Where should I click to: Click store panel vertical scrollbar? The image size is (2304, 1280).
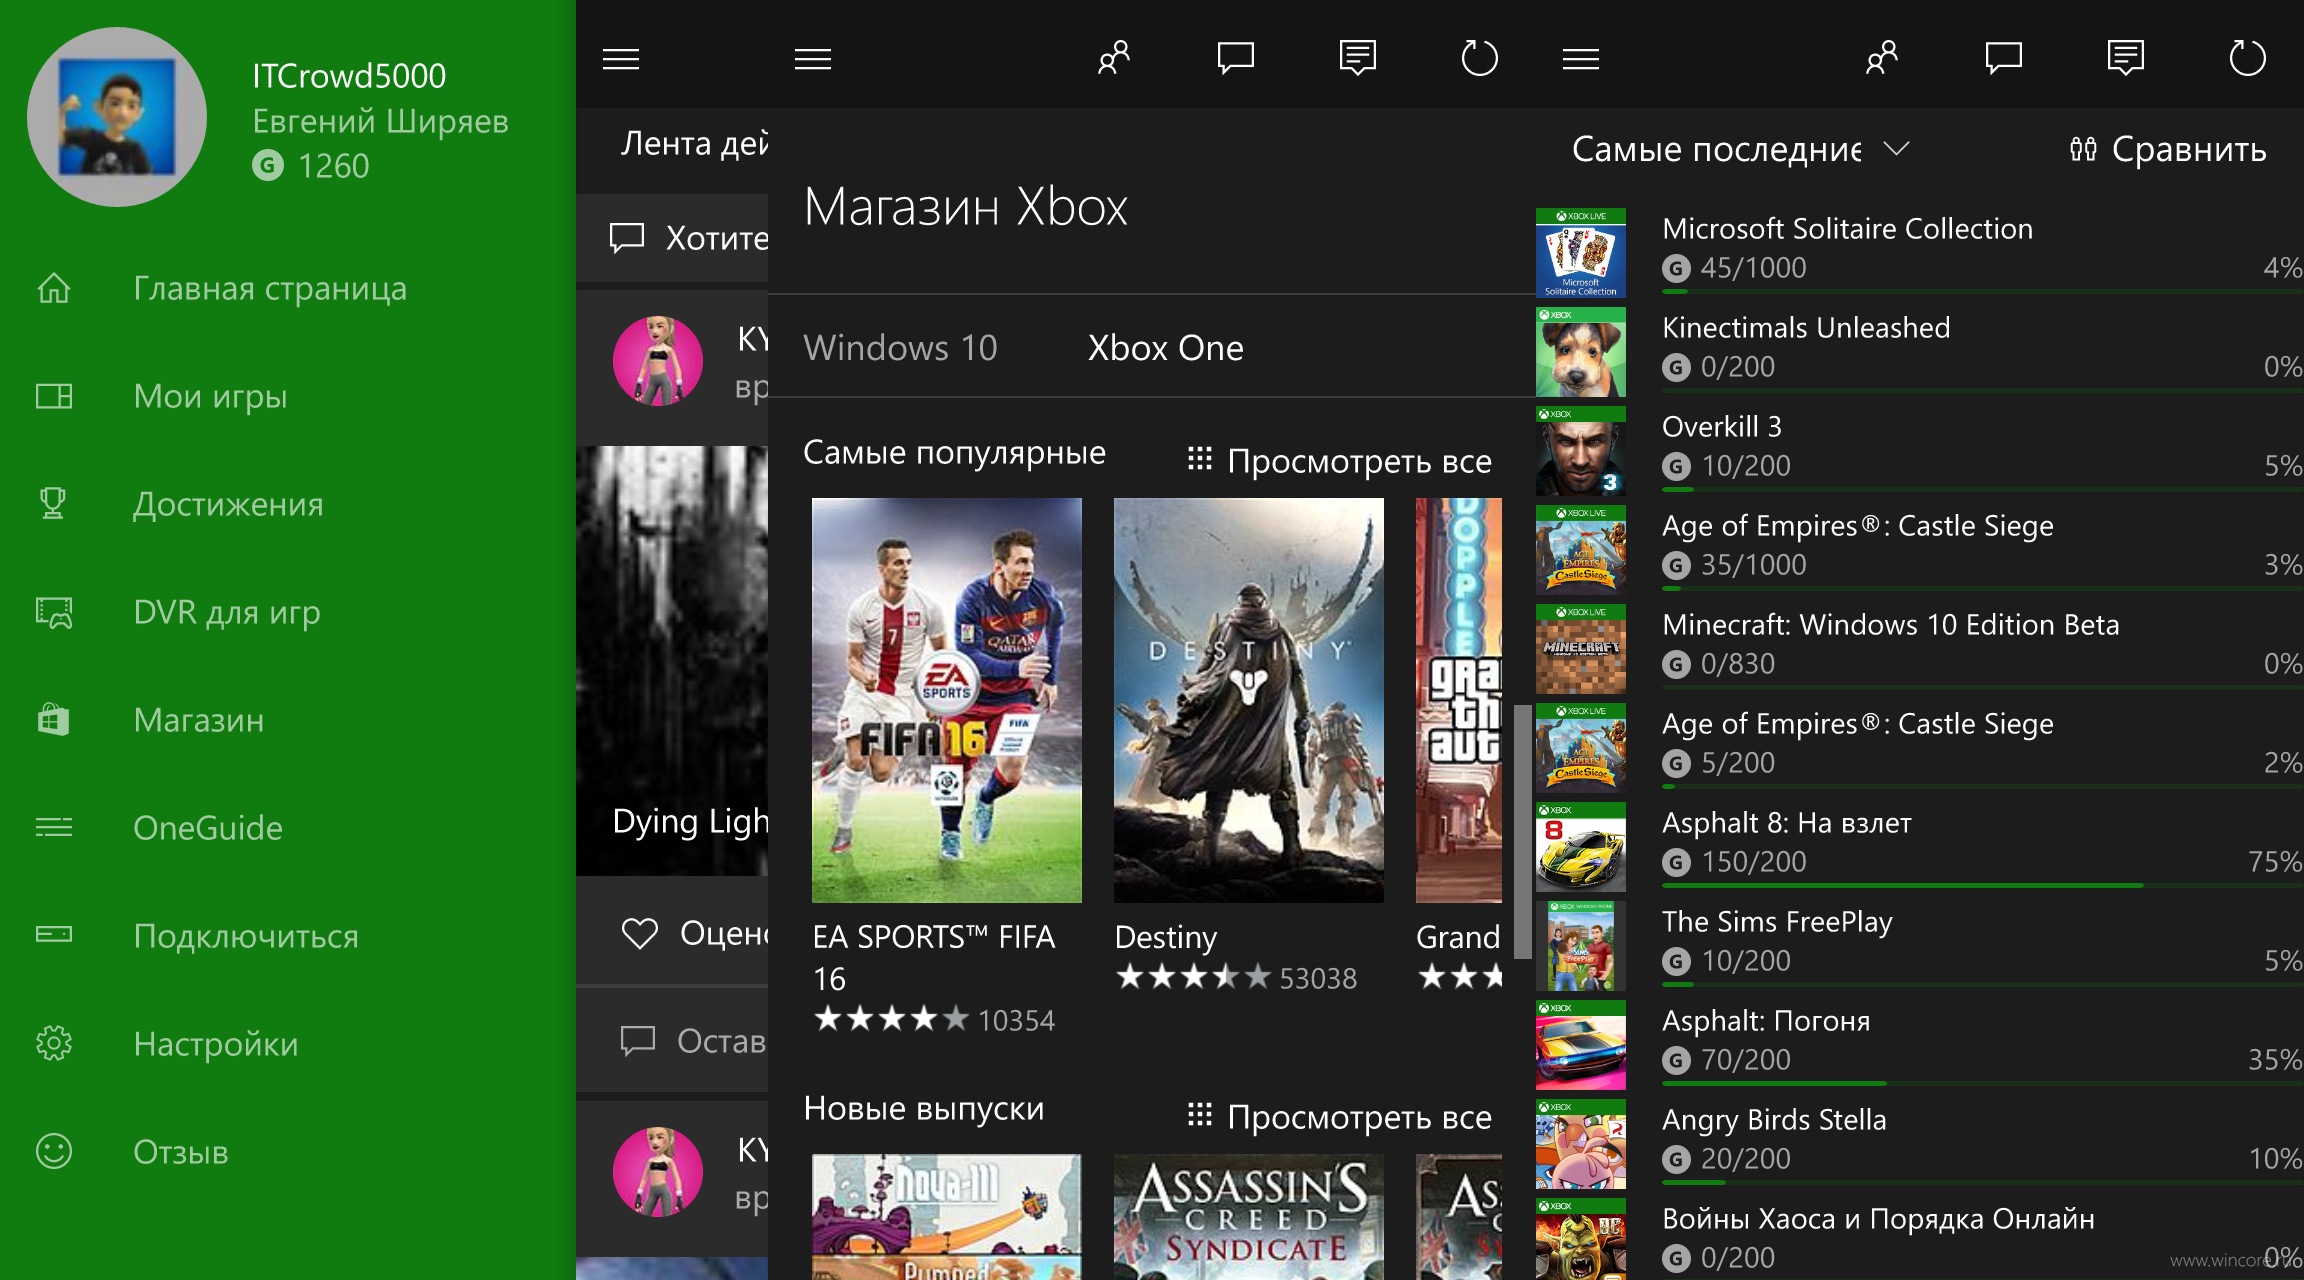pos(1522,830)
